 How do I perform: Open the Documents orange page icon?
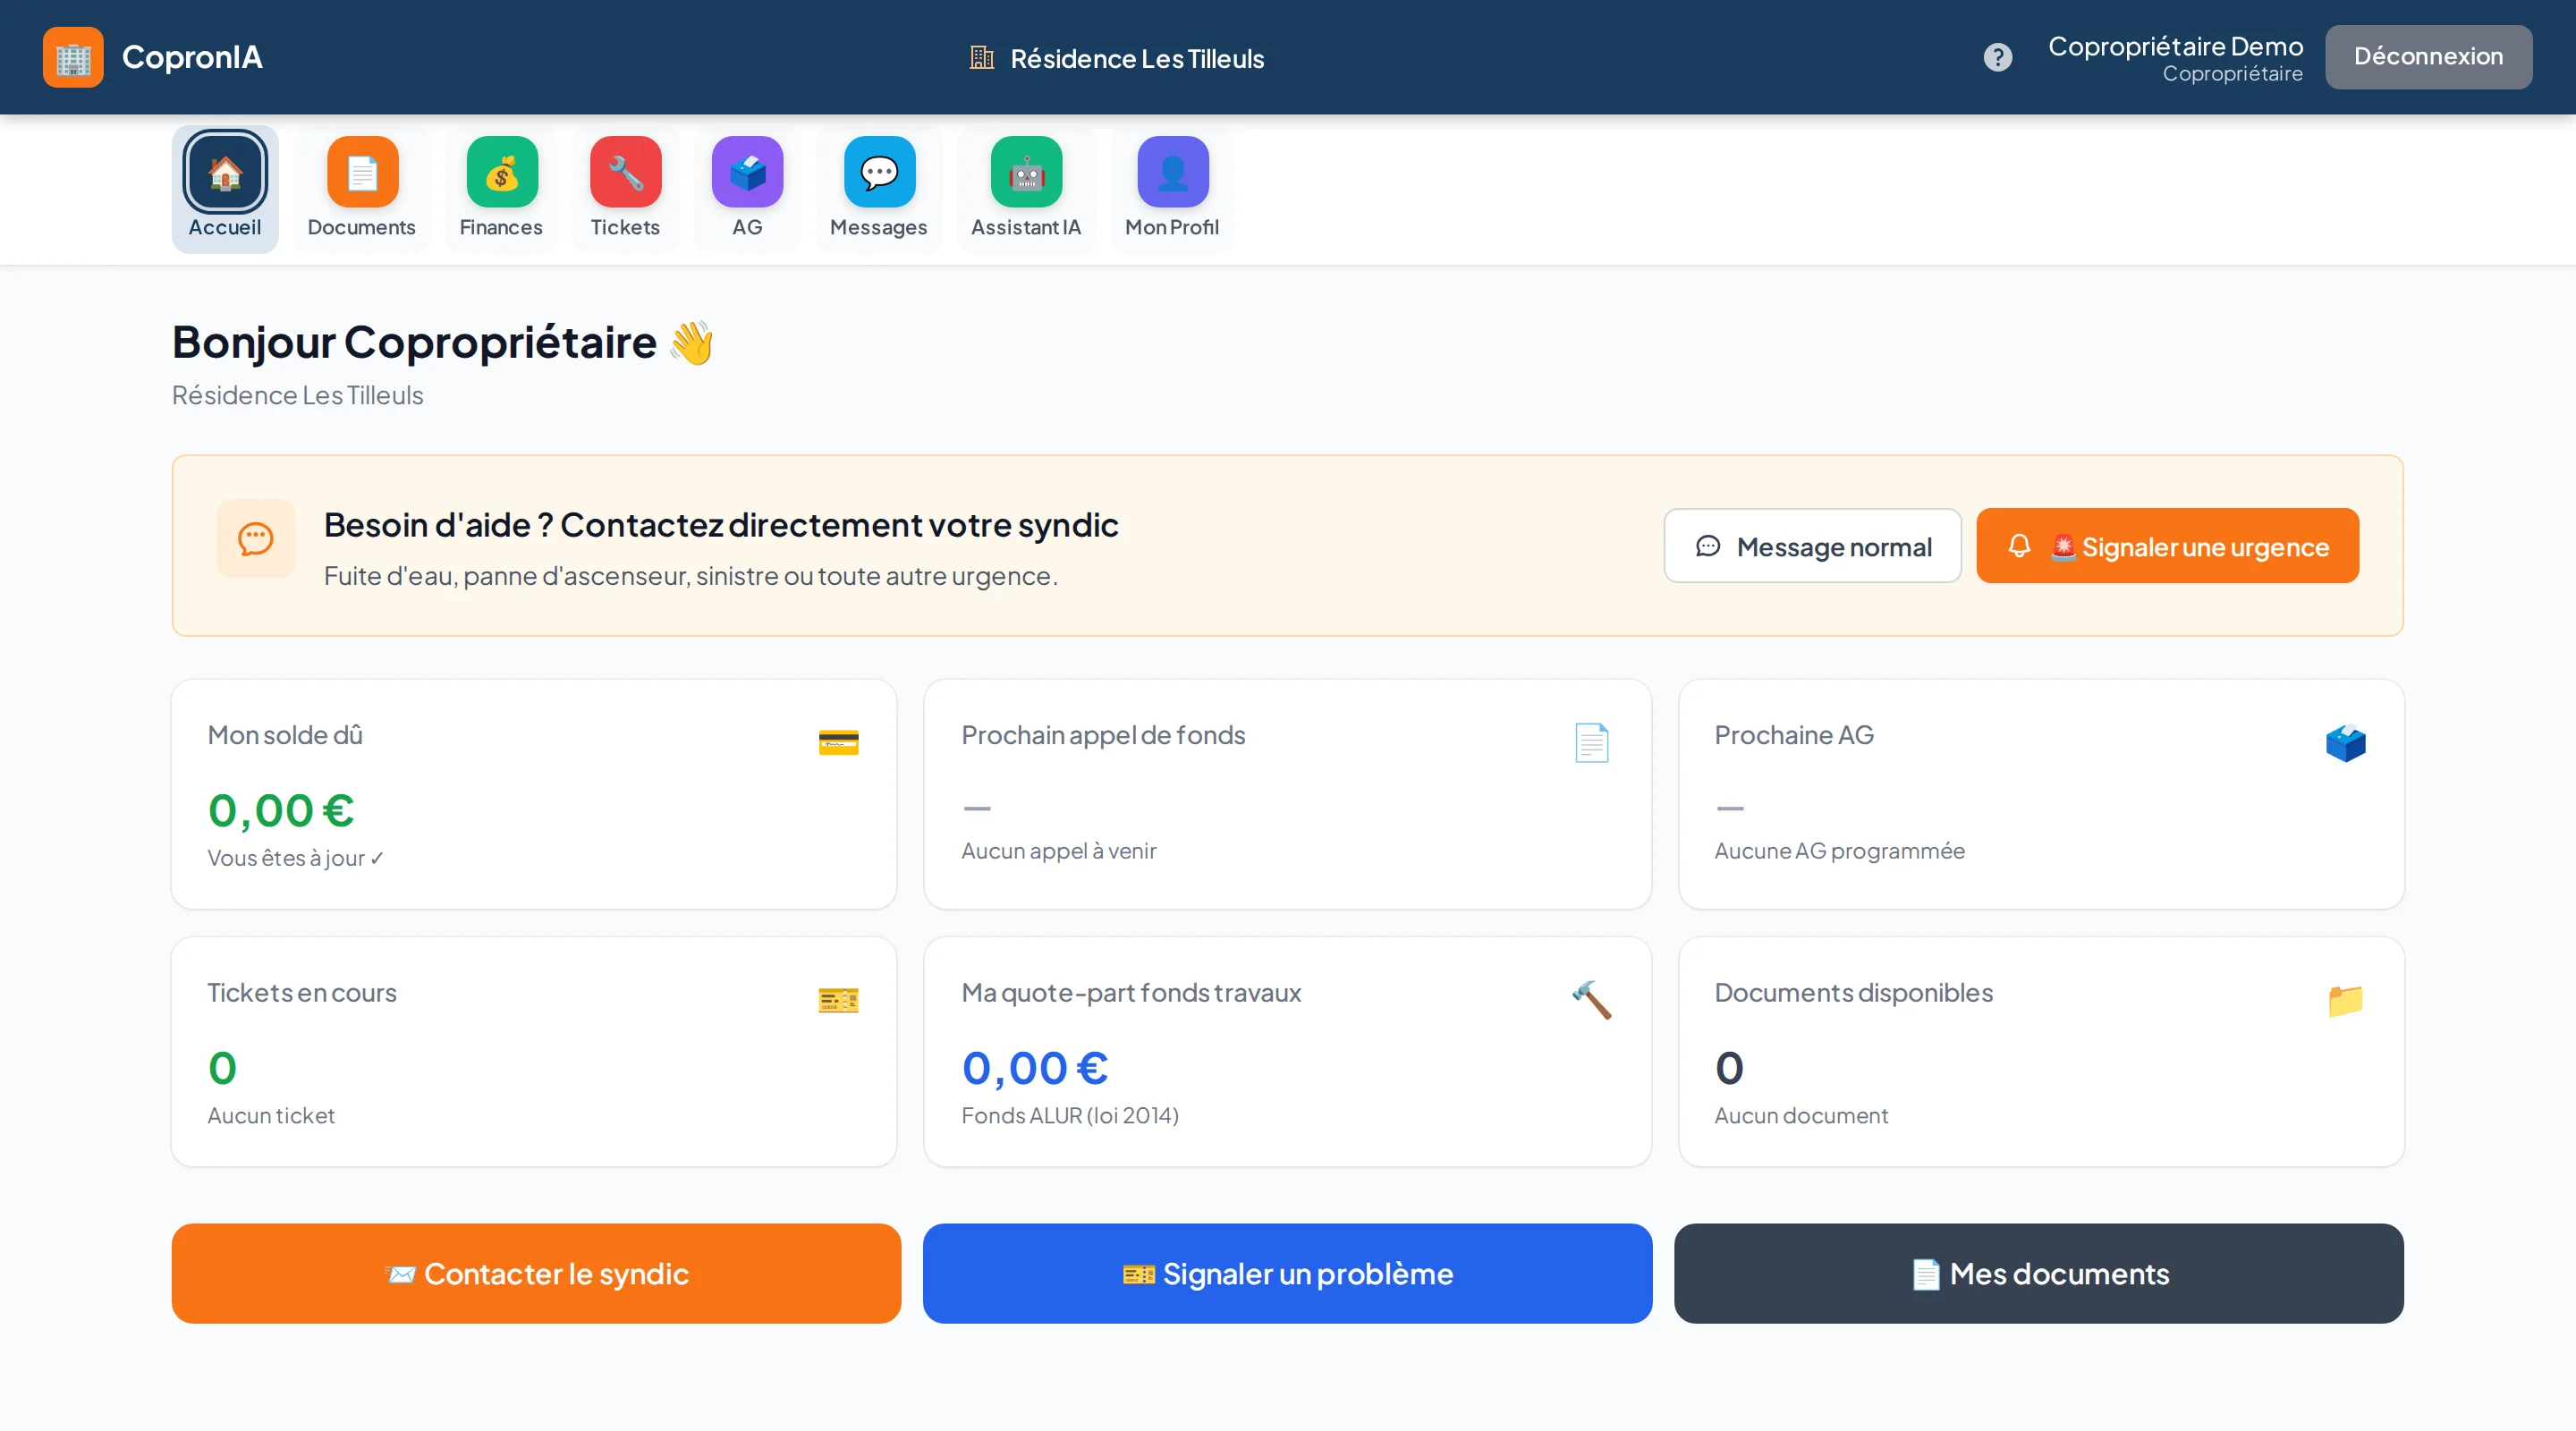[362, 172]
